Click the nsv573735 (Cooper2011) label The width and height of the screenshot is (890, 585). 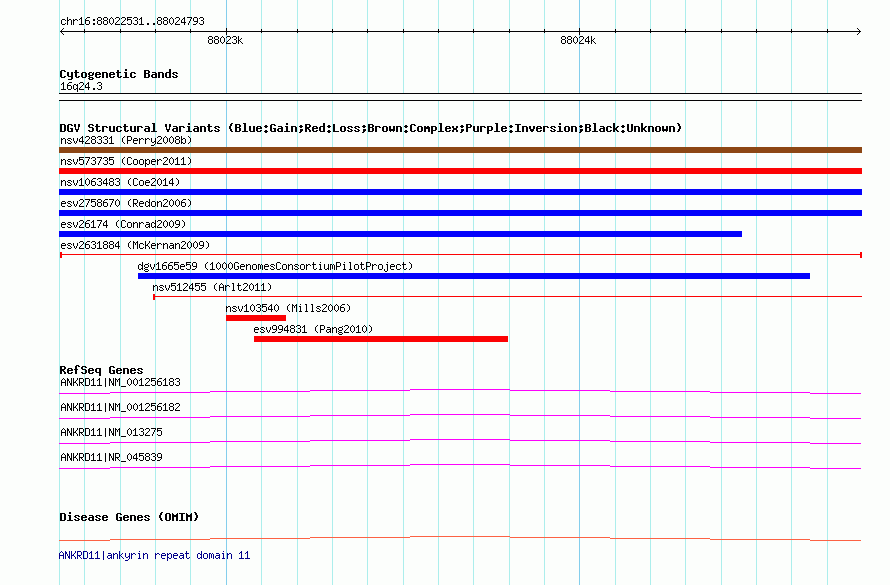(x=126, y=161)
